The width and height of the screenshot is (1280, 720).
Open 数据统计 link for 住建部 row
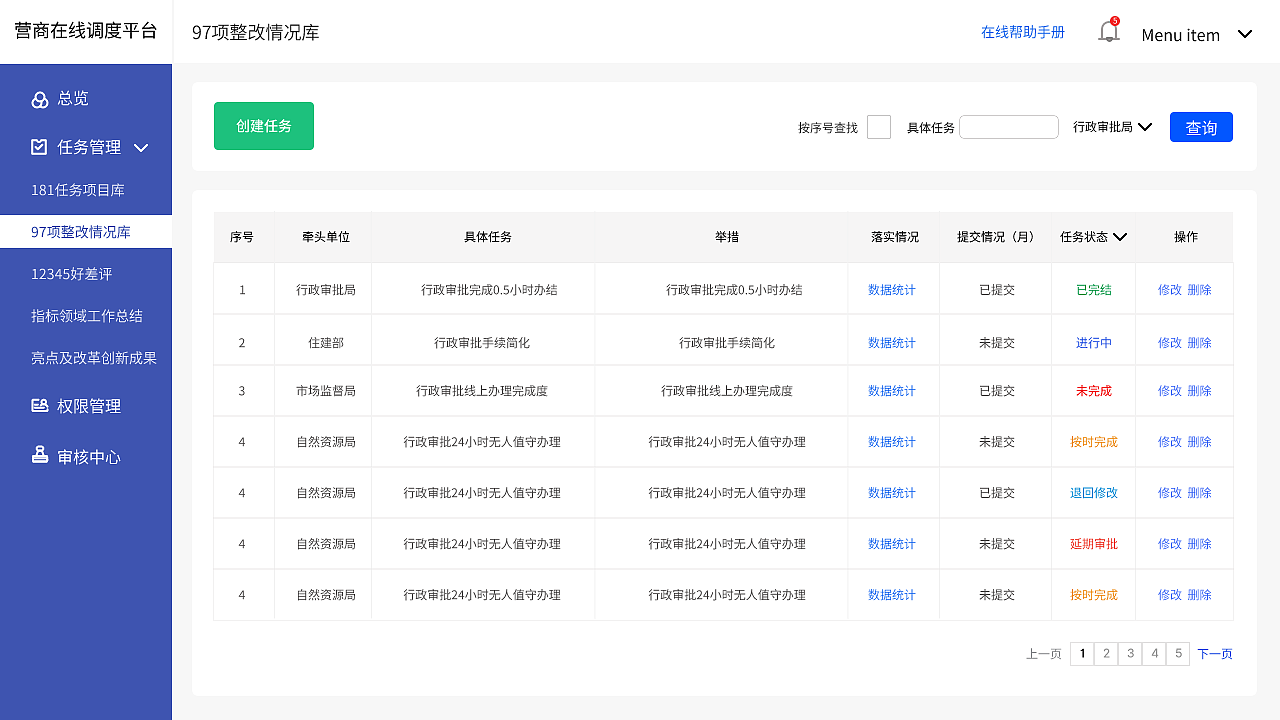click(x=892, y=343)
